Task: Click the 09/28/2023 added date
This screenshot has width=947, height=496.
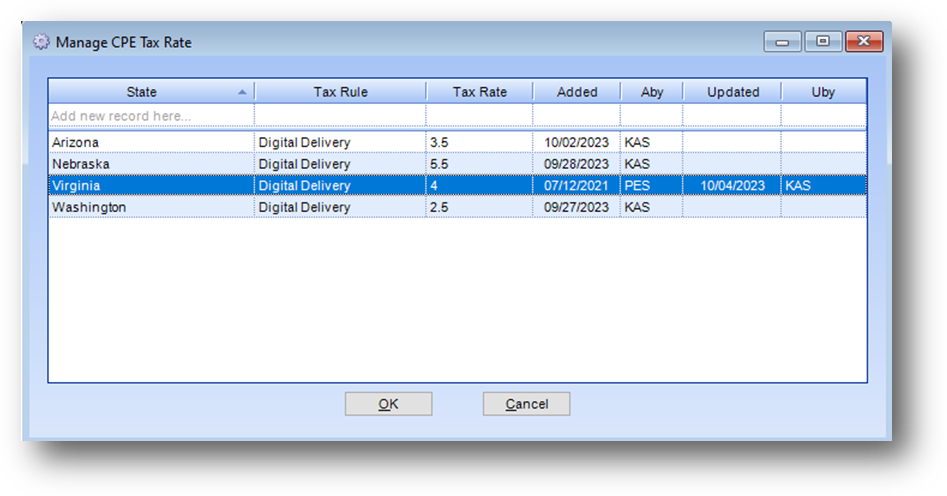Action: click(x=577, y=164)
